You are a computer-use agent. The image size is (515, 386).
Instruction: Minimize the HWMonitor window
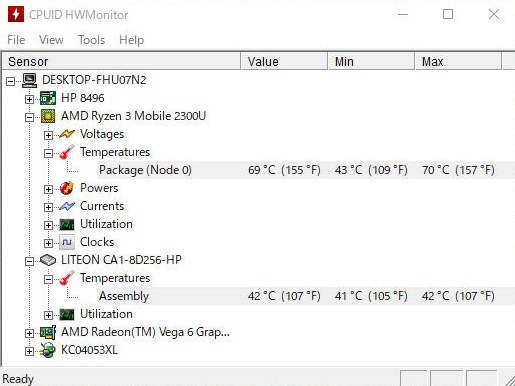click(403, 14)
